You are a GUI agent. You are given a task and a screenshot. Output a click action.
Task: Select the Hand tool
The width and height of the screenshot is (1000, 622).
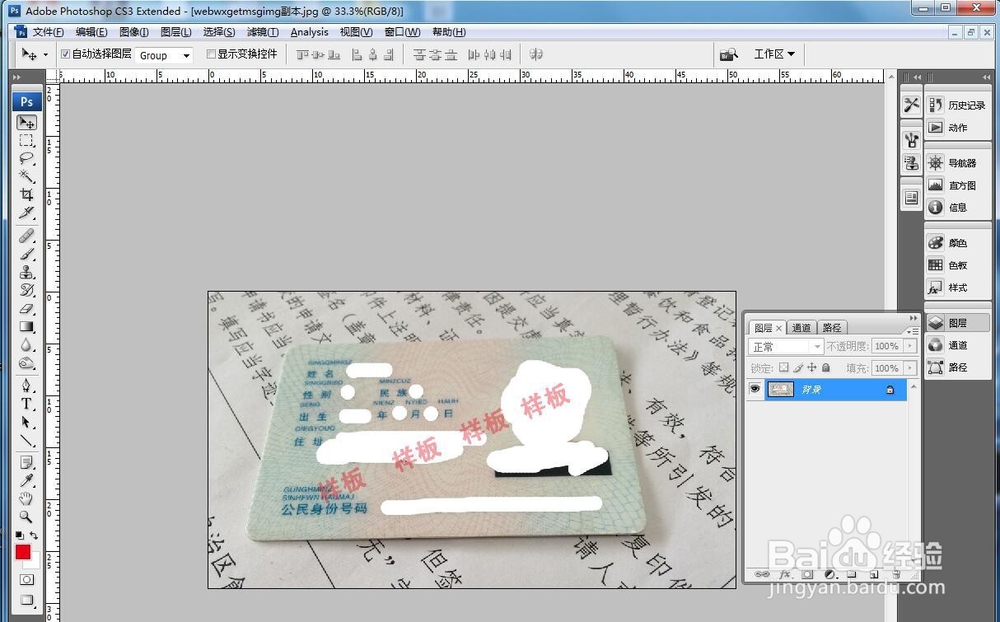pos(27,498)
